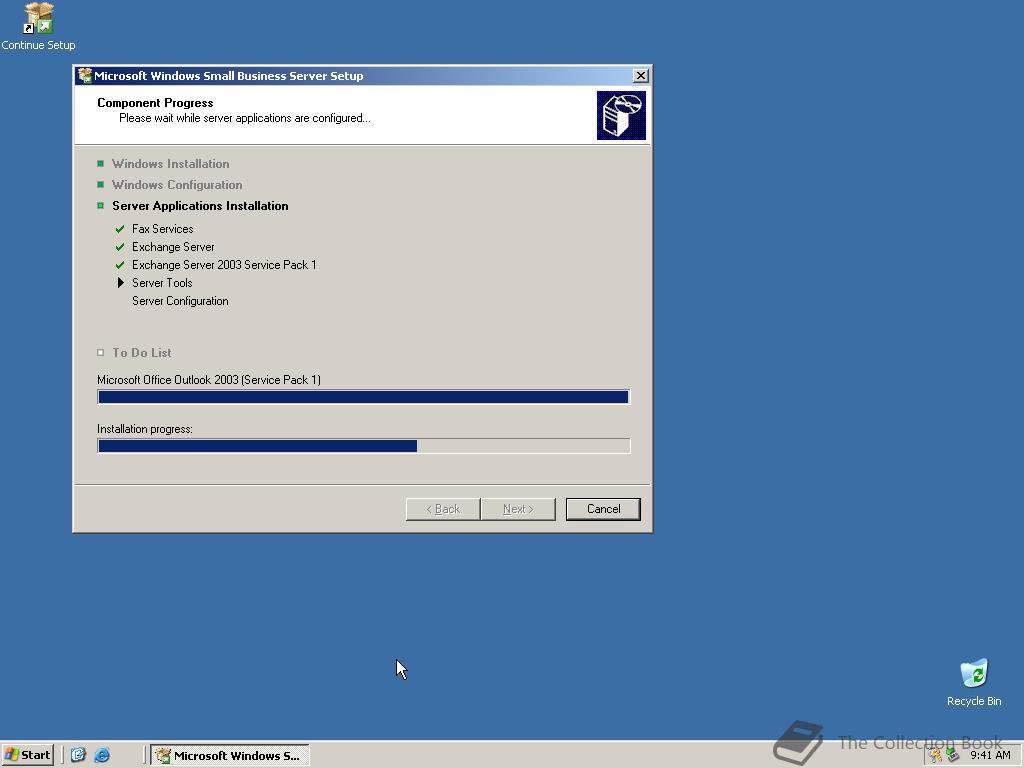
Task: Select the Exchange Server text
Action: click(x=173, y=247)
